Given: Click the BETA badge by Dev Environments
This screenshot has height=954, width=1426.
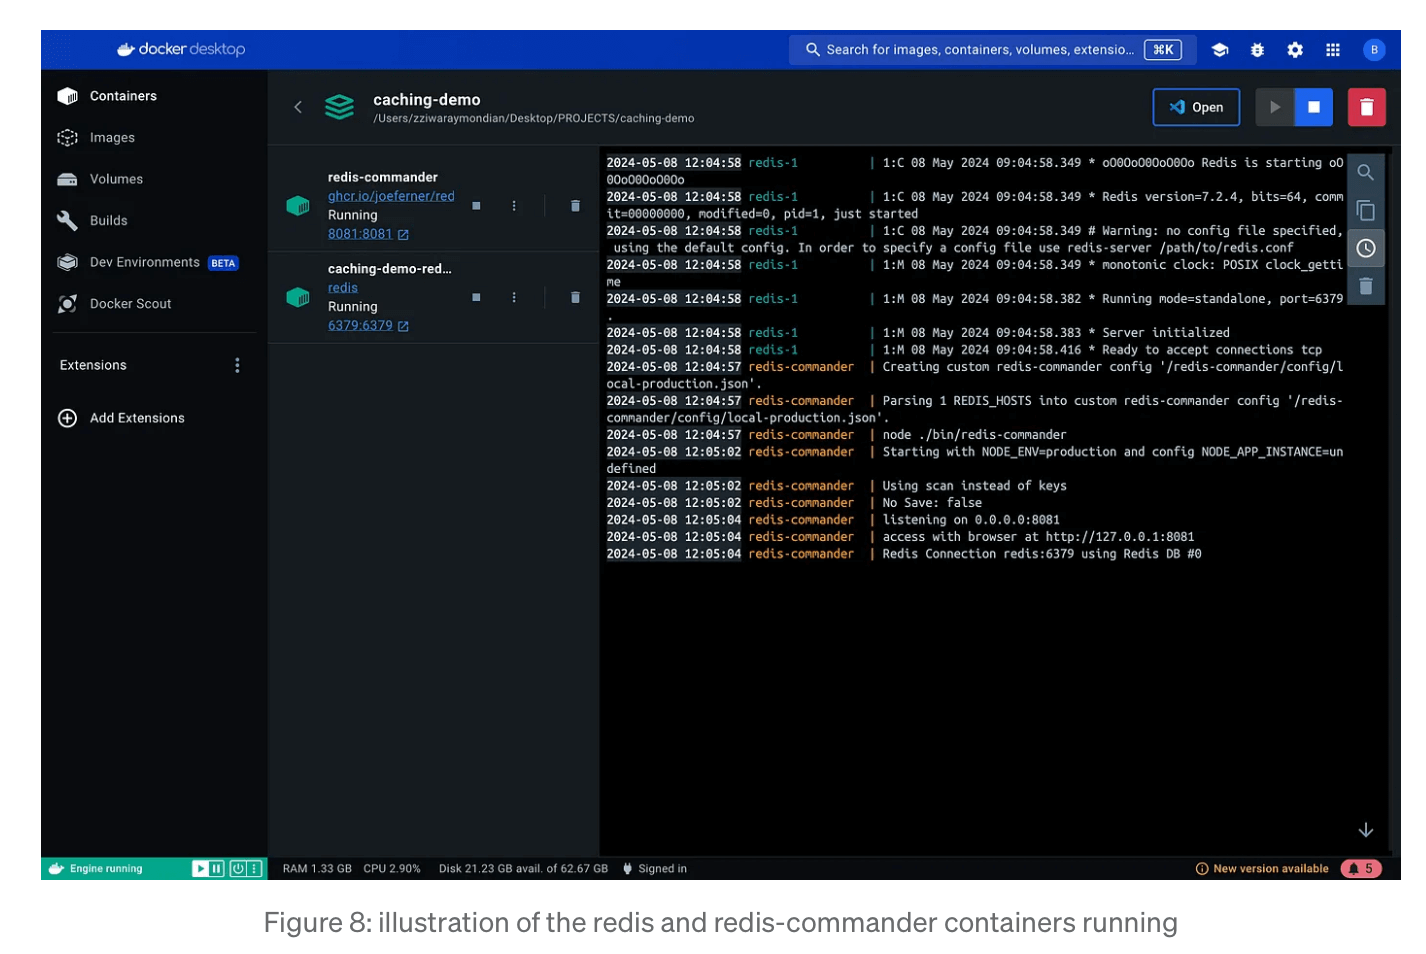Looking at the screenshot, I should pos(223,264).
